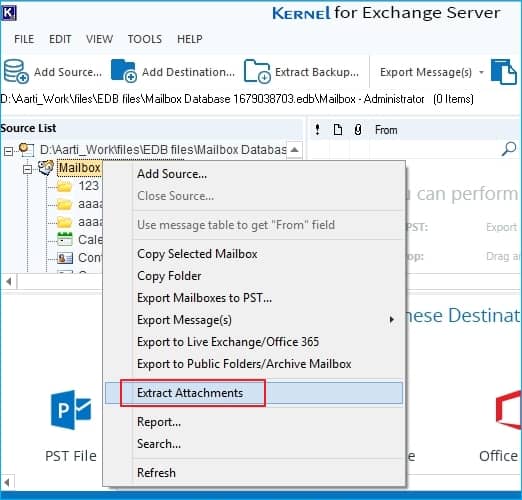This screenshot has width=522, height=500.
Task: Click the (0 Items) count text
Action: [453, 99]
